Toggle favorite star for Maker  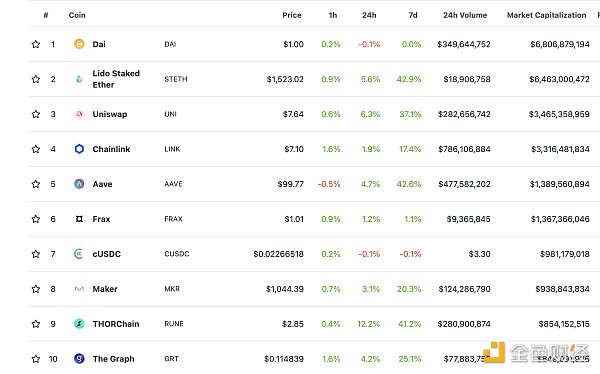point(36,289)
